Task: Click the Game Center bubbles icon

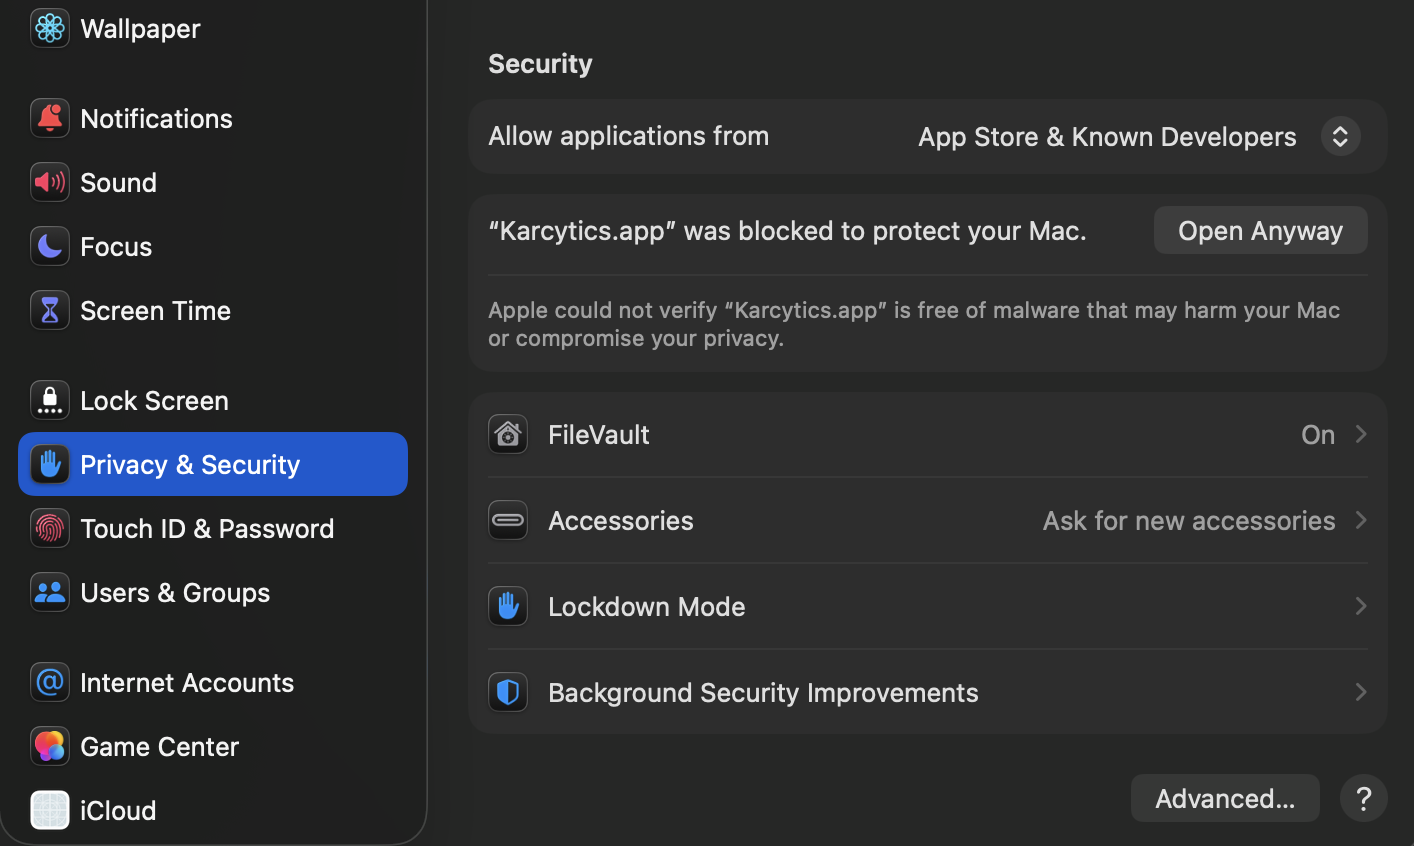Action: coord(50,746)
